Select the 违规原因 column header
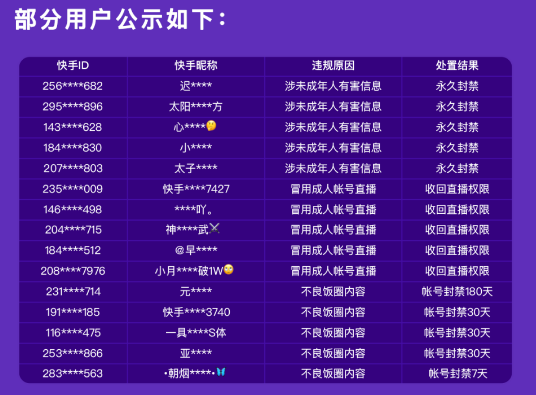This screenshot has height=395, width=536. pyautogui.click(x=333, y=65)
